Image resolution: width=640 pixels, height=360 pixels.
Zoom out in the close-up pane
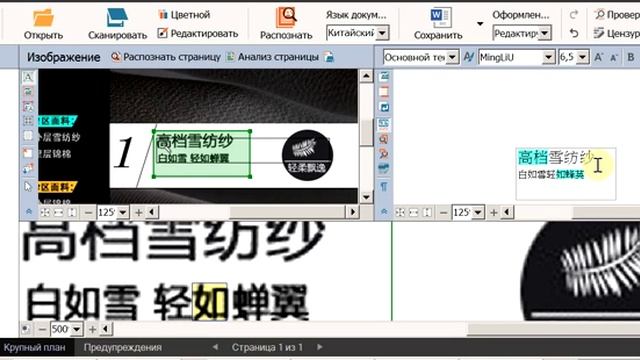[x=42, y=329]
